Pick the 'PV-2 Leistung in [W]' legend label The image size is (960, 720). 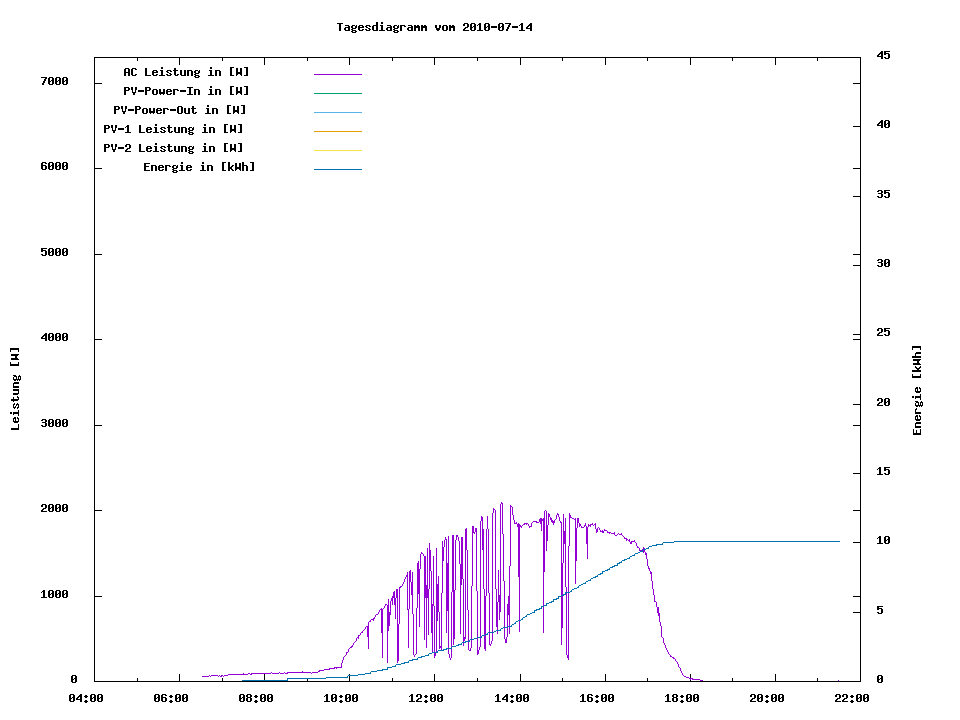tap(173, 148)
